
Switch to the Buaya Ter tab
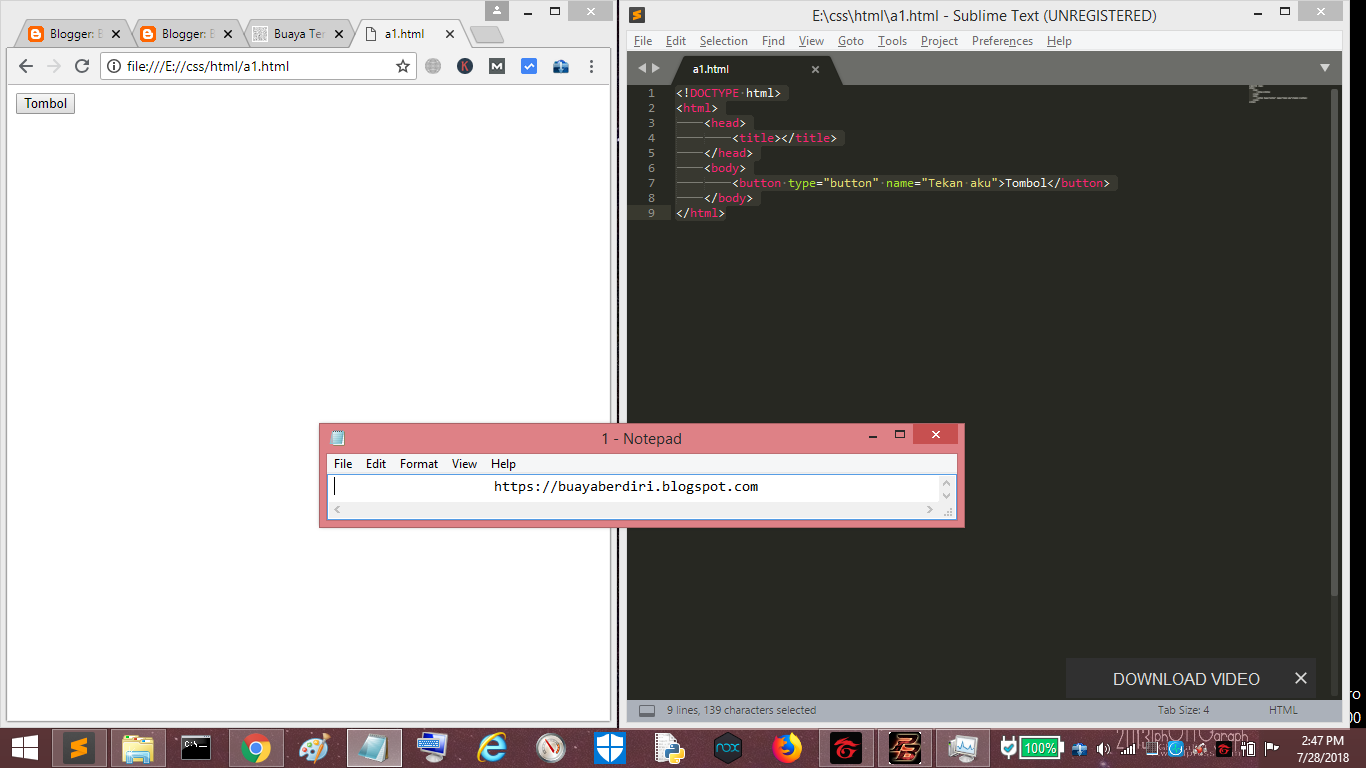tap(298, 34)
